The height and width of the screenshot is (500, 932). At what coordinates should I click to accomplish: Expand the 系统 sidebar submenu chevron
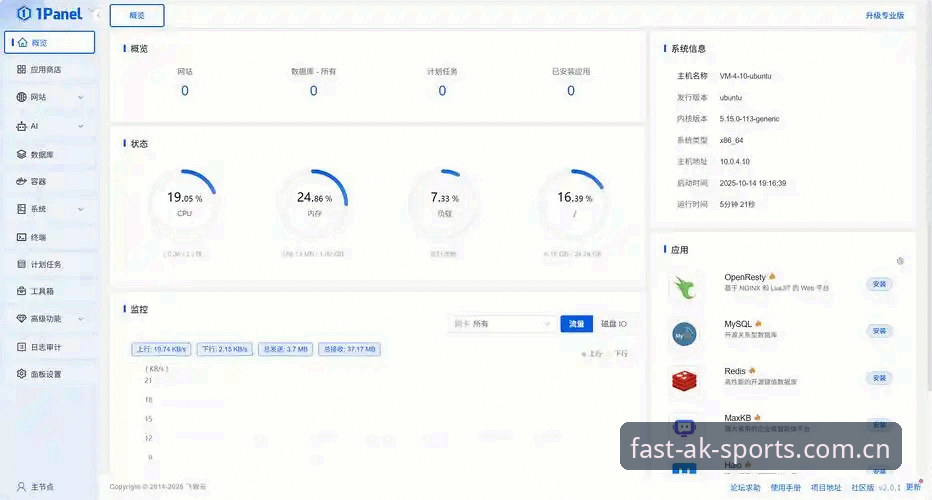(81, 209)
